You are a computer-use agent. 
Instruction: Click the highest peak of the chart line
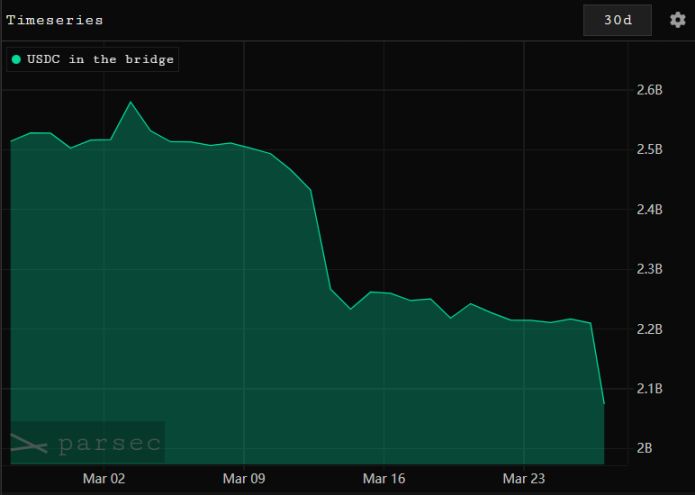point(131,102)
